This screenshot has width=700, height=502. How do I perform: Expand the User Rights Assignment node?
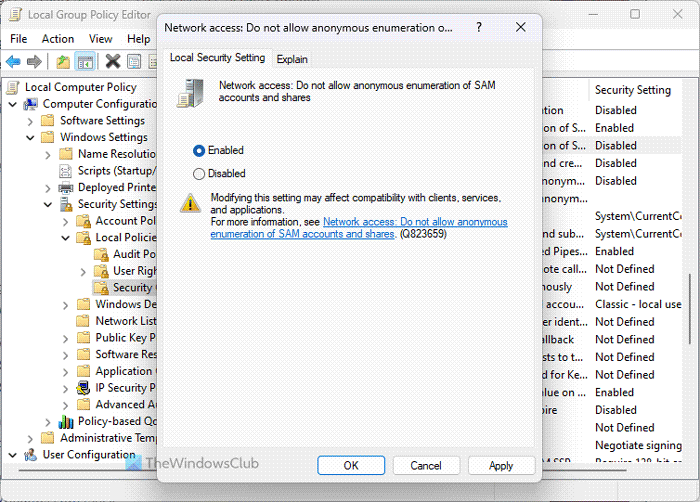83,272
